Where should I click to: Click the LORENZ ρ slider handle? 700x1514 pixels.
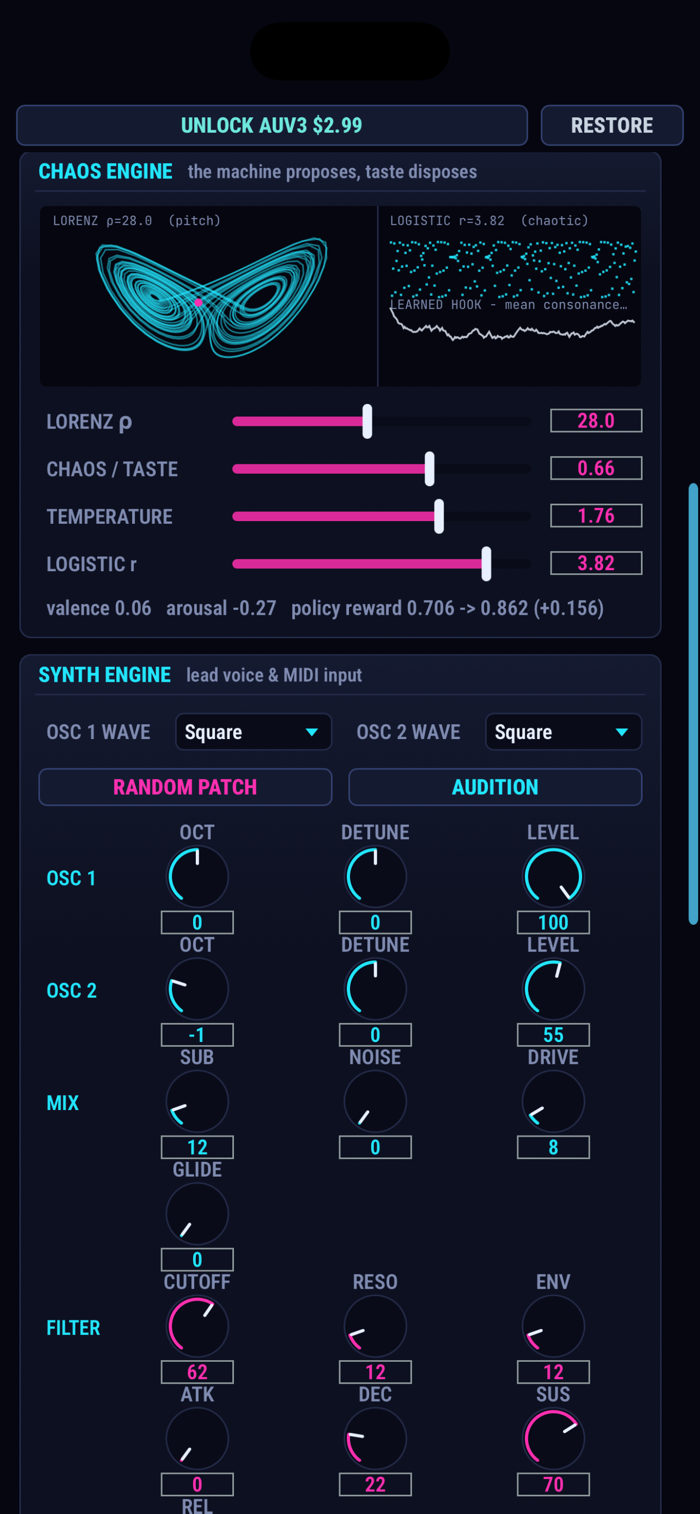coord(367,421)
